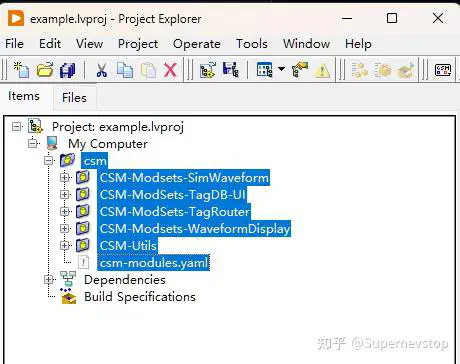Select the Dependencies tree item
This screenshot has height=364, width=460.
point(125,280)
